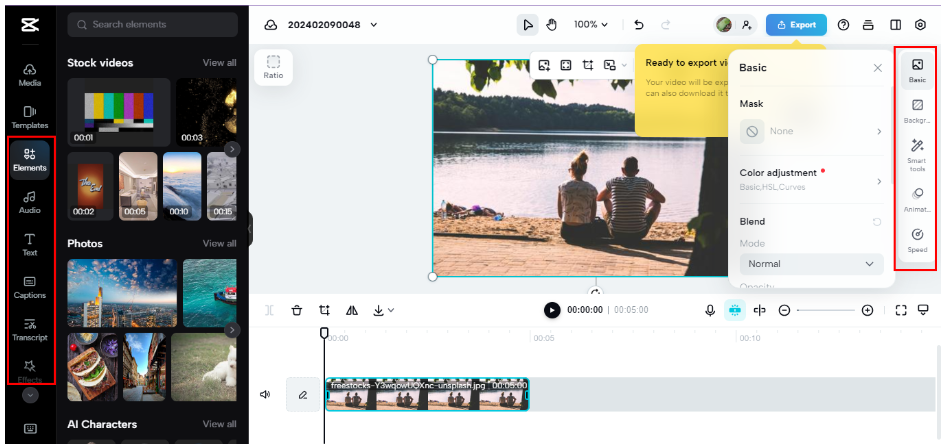The width and height of the screenshot is (948, 446).
Task: Open the Media sidebar panel
Action: click(x=30, y=75)
